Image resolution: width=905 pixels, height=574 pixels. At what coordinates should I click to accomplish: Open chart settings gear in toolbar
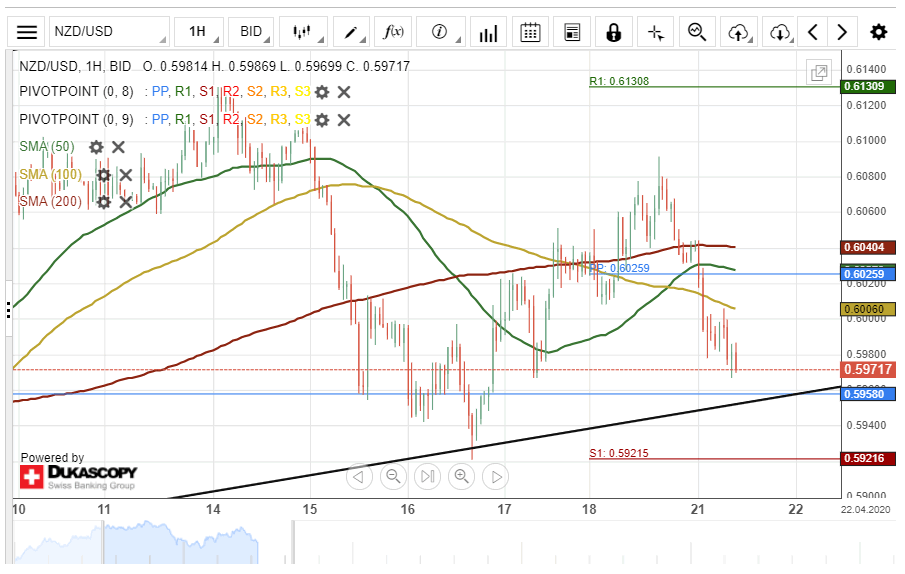click(x=878, y=32)
